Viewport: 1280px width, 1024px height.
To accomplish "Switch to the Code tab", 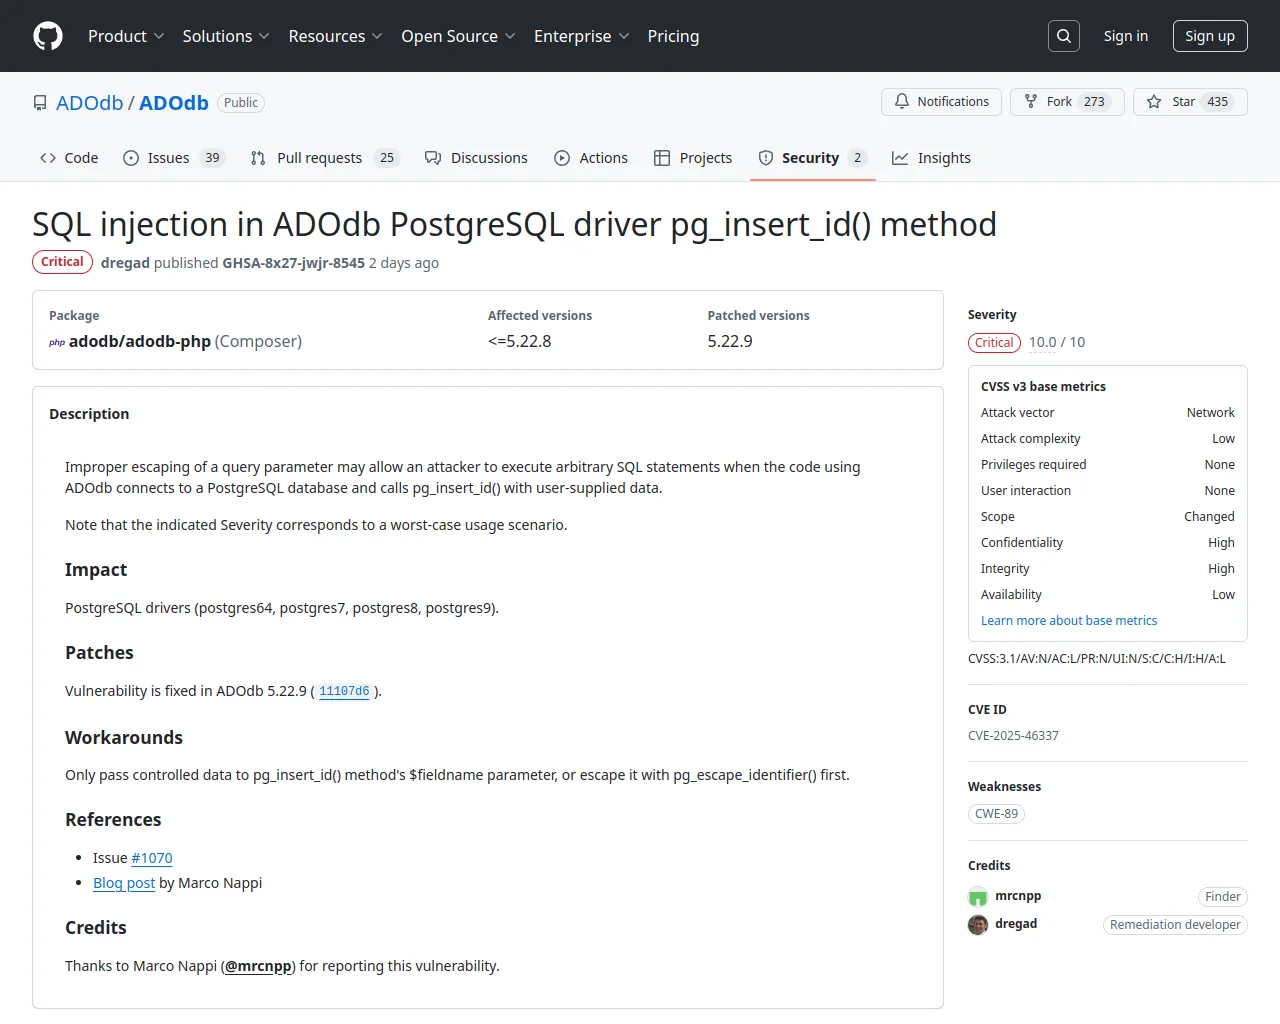I will pyautogui.click(x=69, y=158).
